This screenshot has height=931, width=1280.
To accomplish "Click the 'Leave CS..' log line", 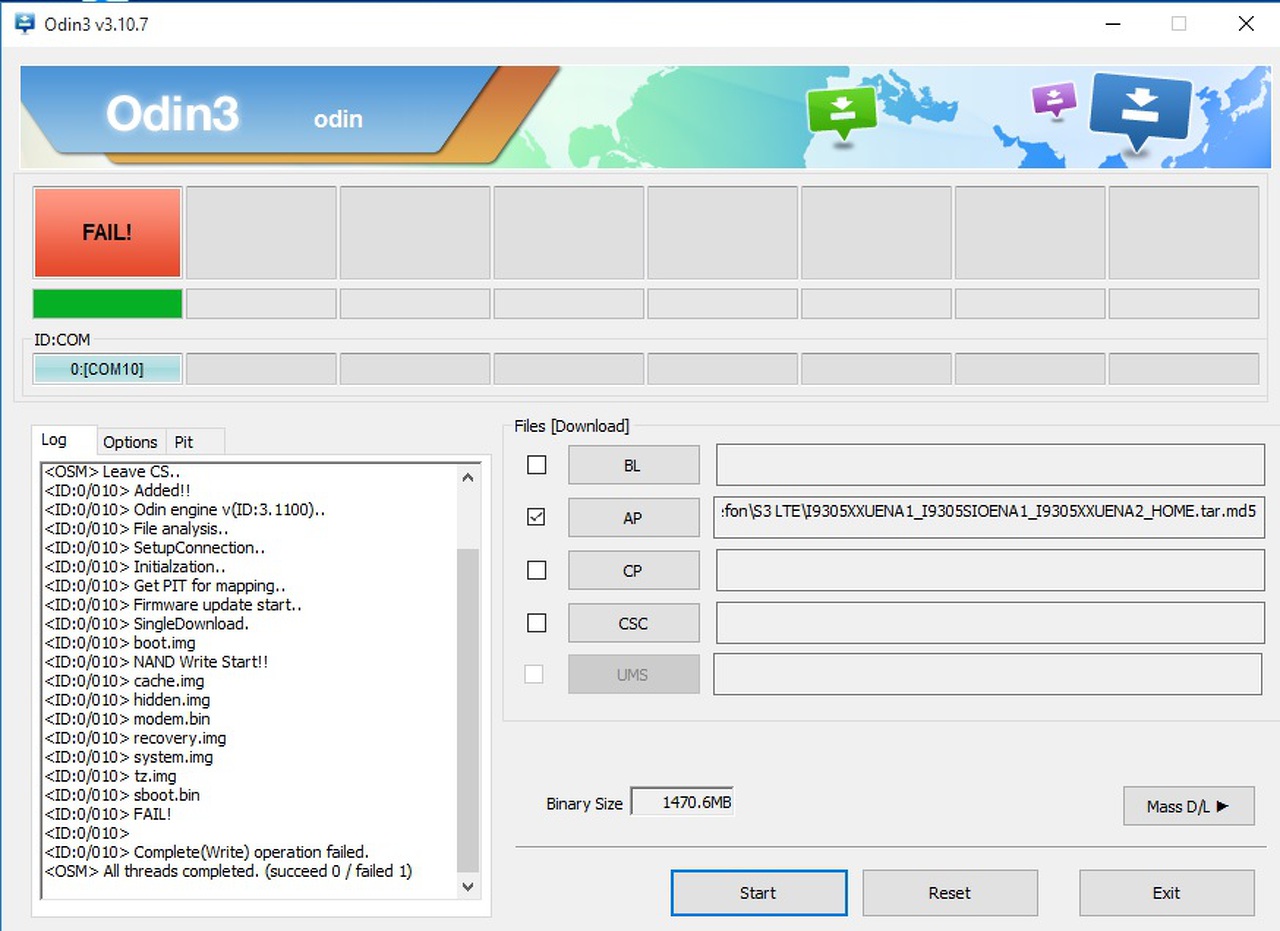I will pos(112,472).
